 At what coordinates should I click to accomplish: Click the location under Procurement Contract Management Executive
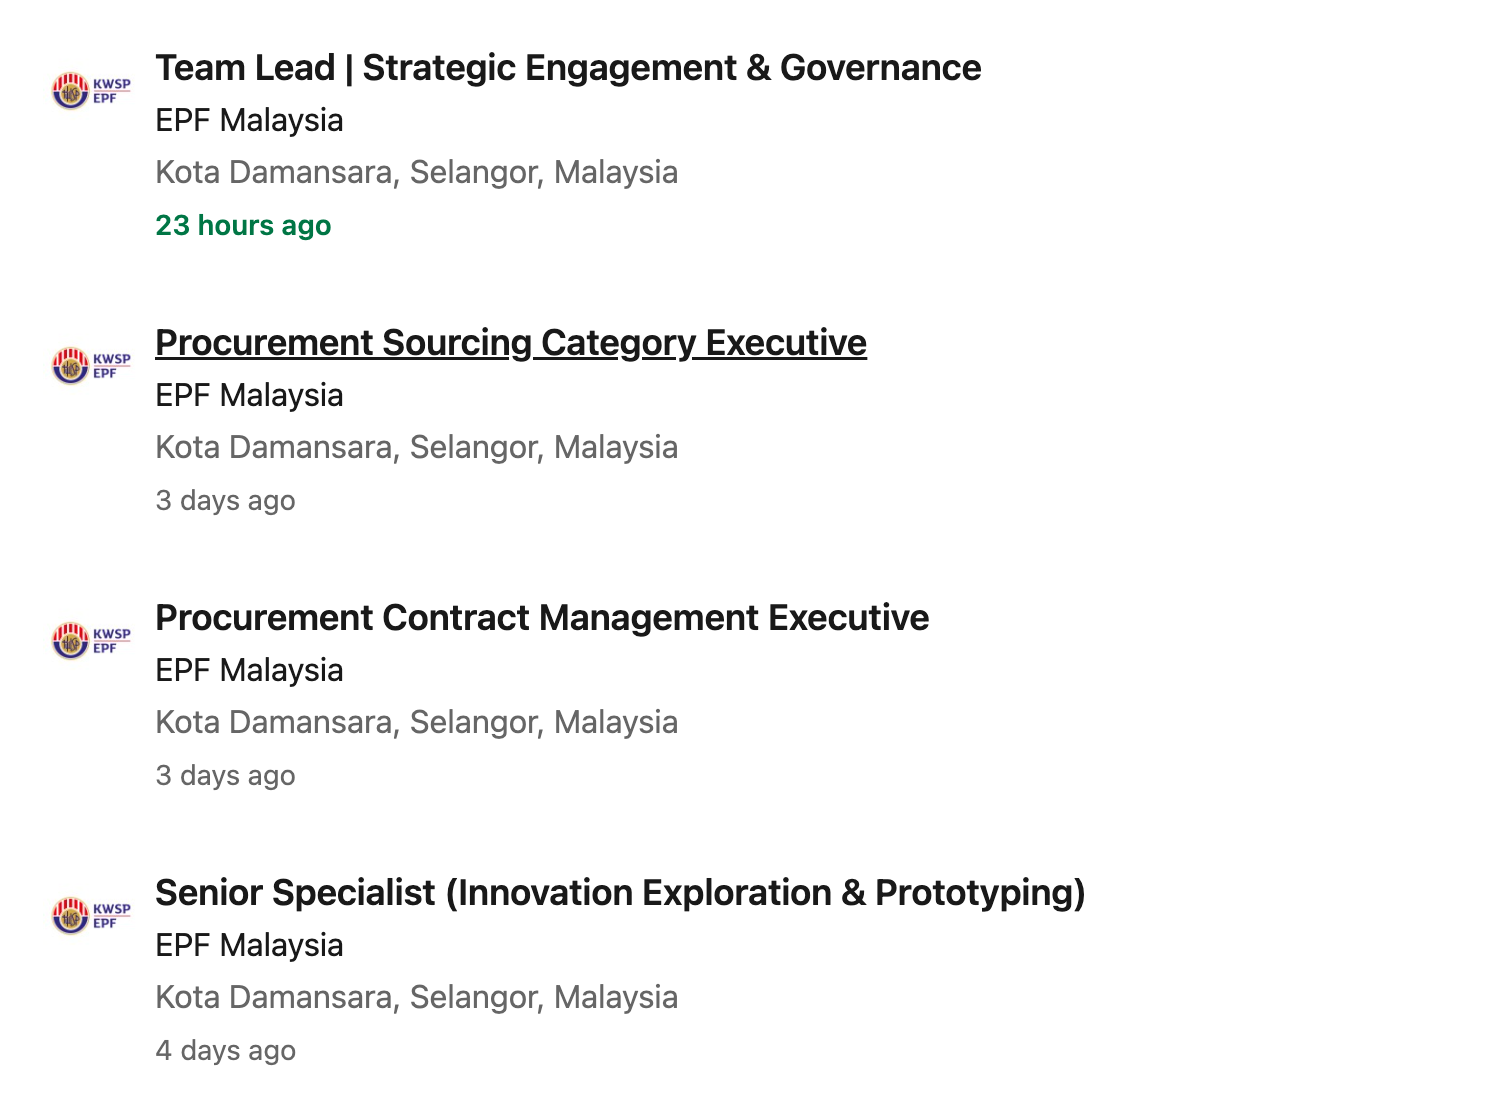[x=416, y=722]
